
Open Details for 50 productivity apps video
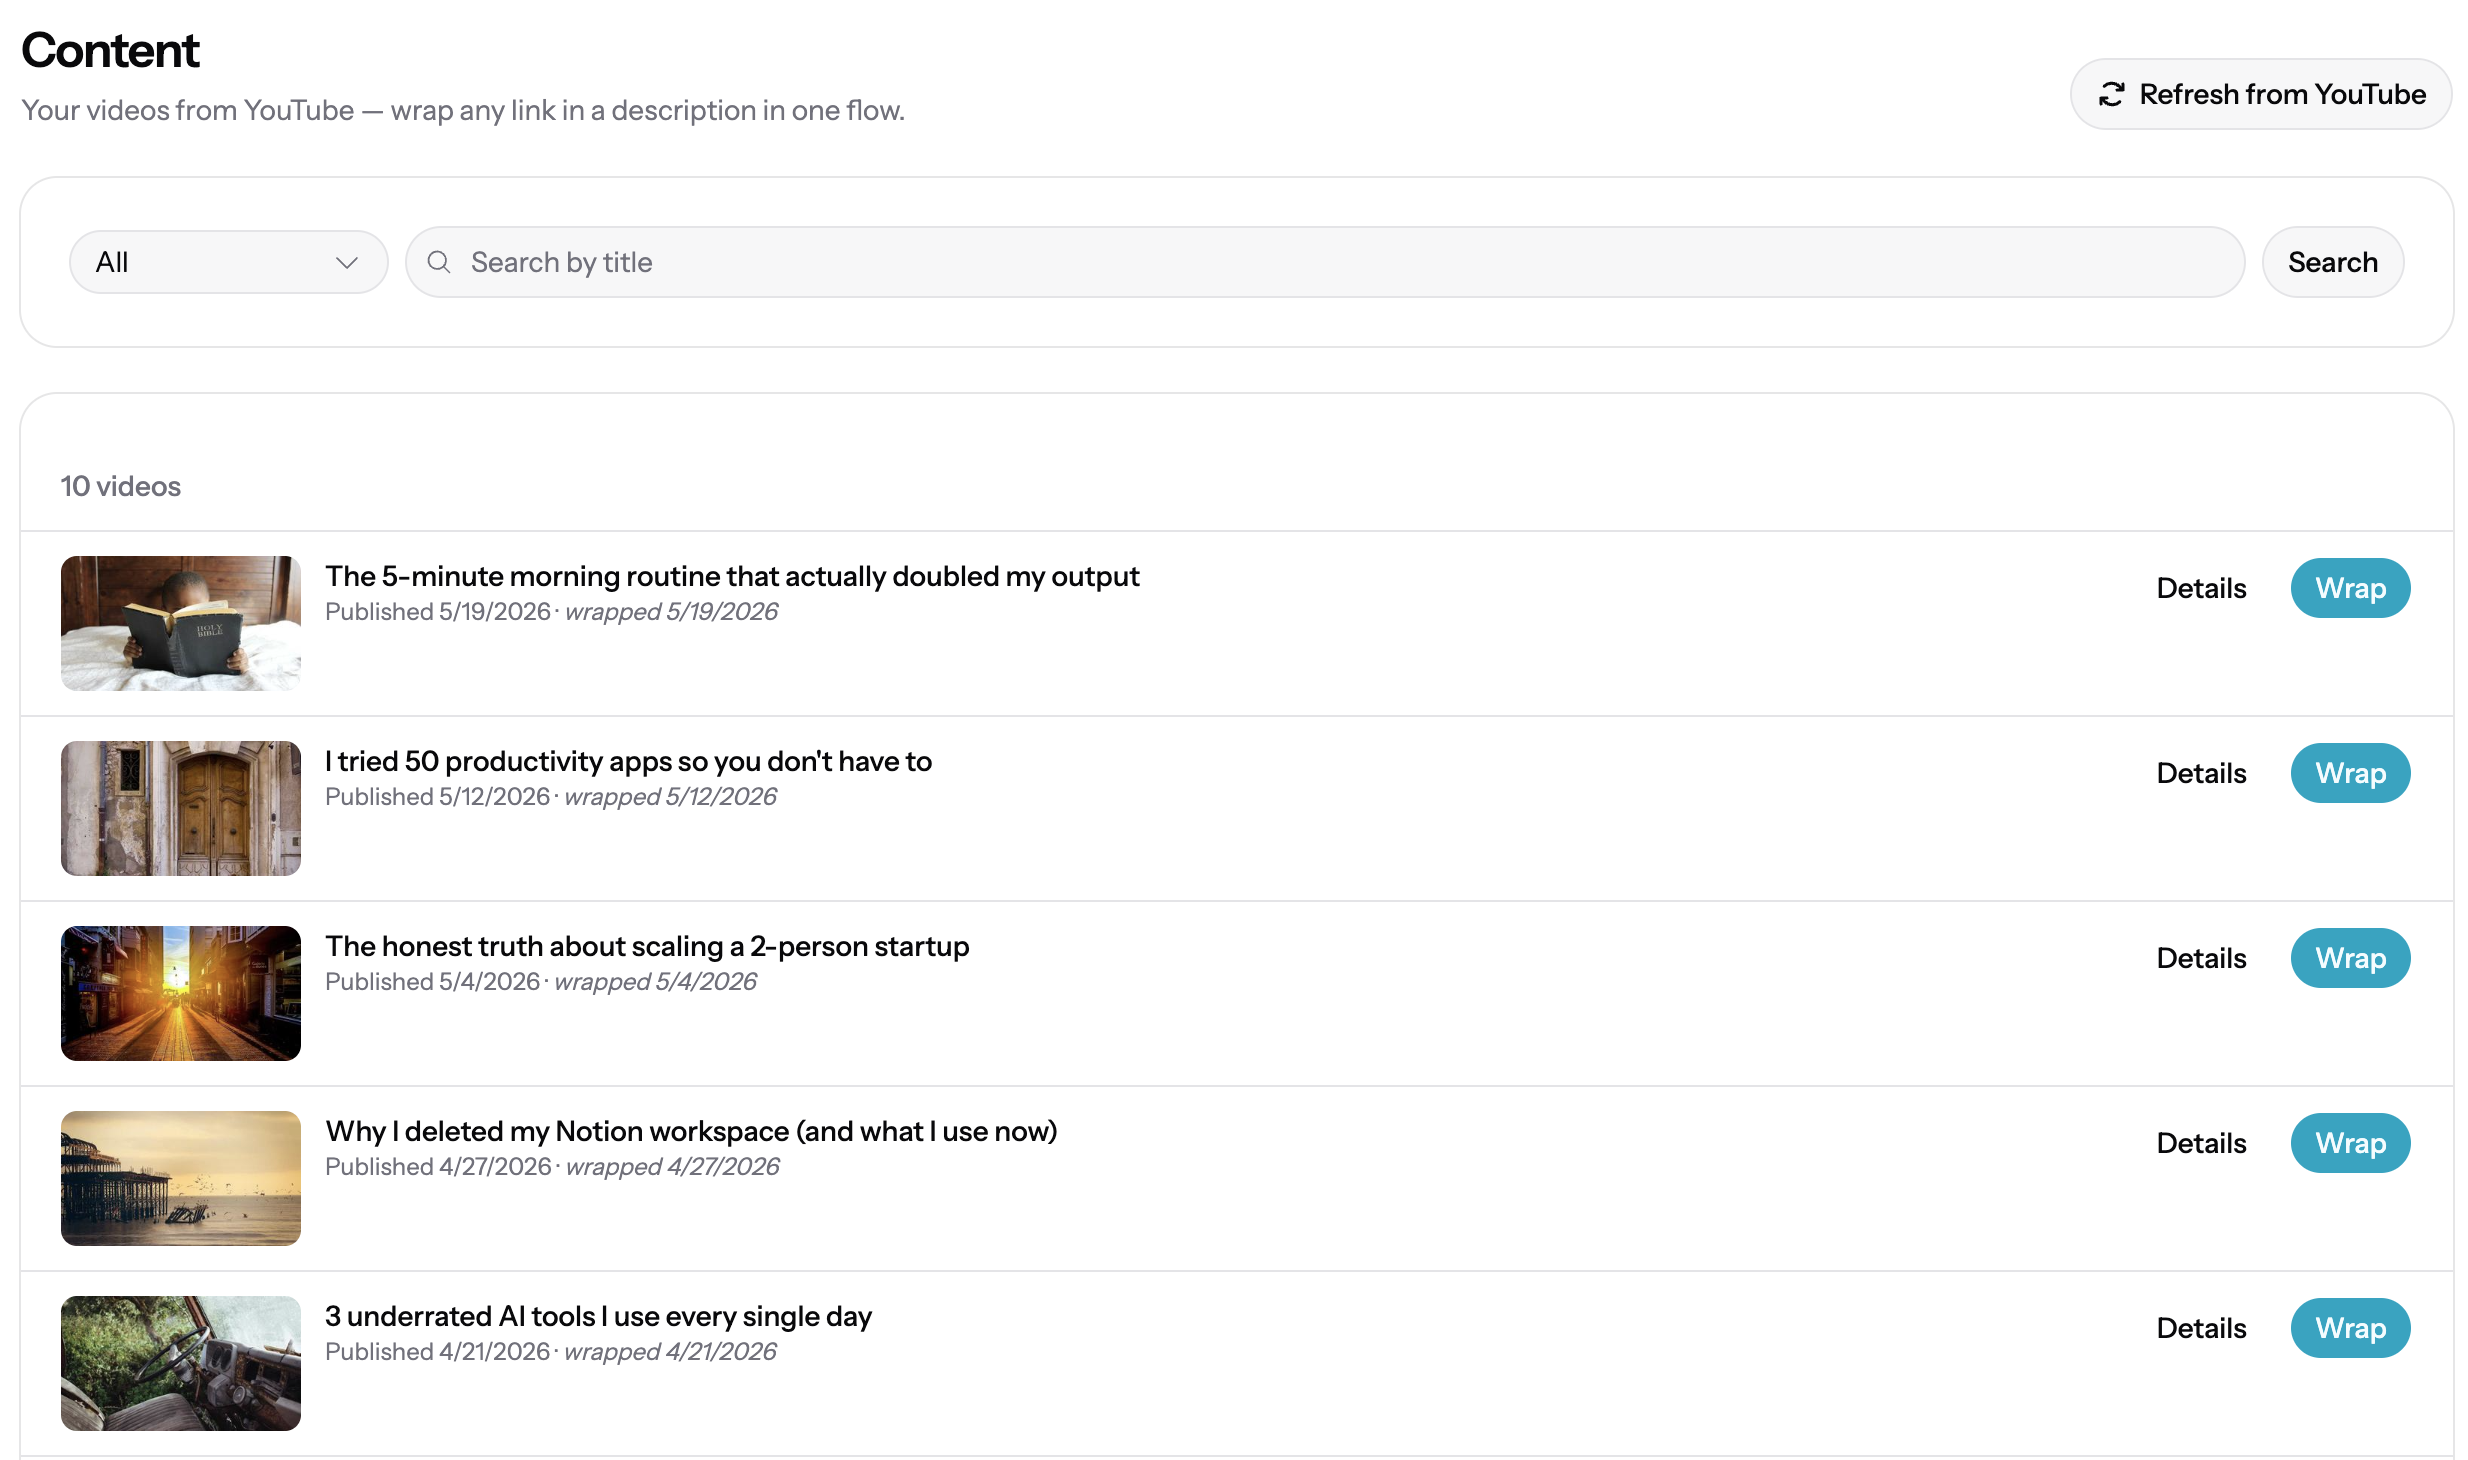coord(2201,773)
